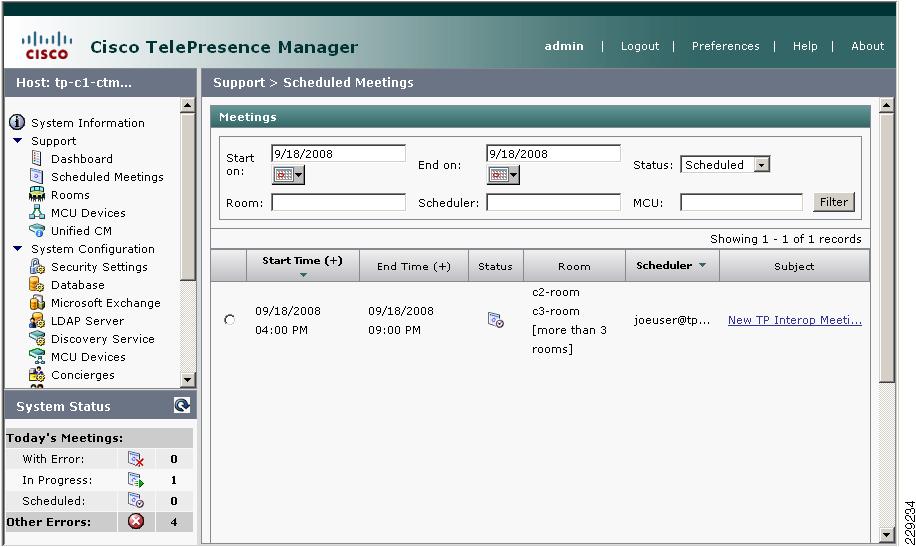Click the Security Settings icon
916x547 pixels.
[37, 266]
